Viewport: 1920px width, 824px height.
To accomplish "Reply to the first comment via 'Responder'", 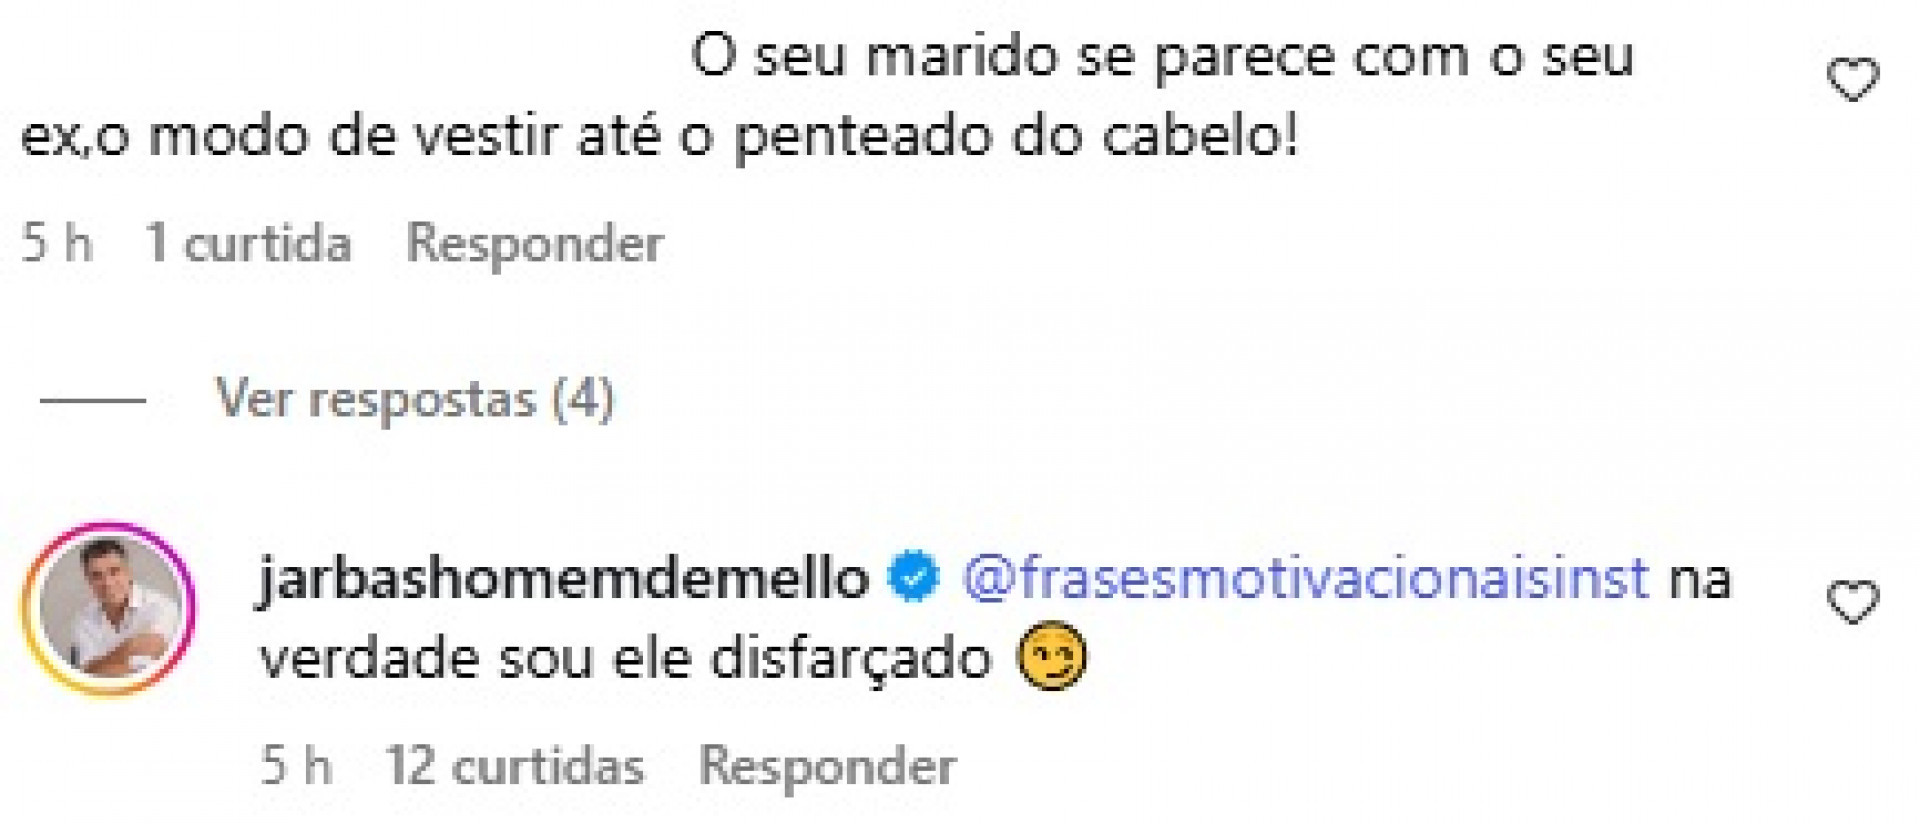I will click(x=535, y=240).
